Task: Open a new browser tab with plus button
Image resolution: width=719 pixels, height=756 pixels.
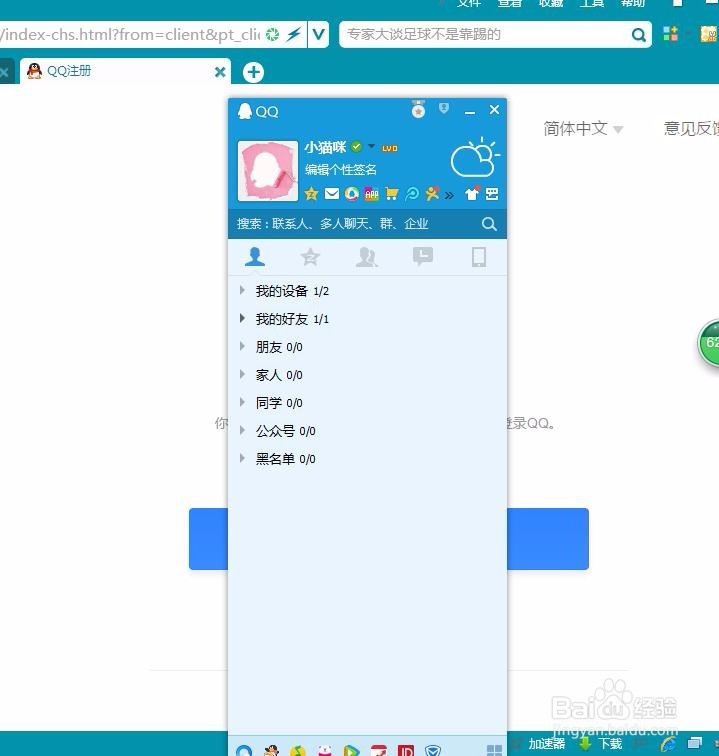Action: (x=253, y=72)
